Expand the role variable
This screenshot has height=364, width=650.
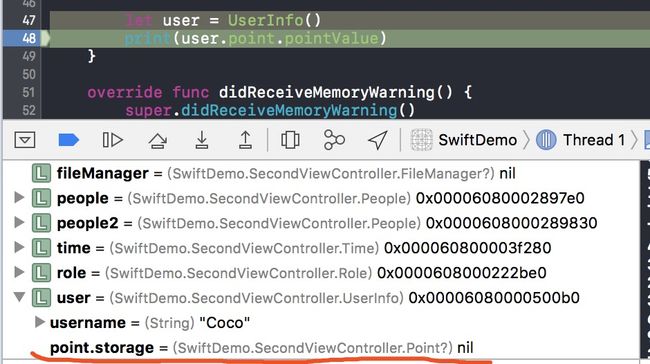click(19, 272)
